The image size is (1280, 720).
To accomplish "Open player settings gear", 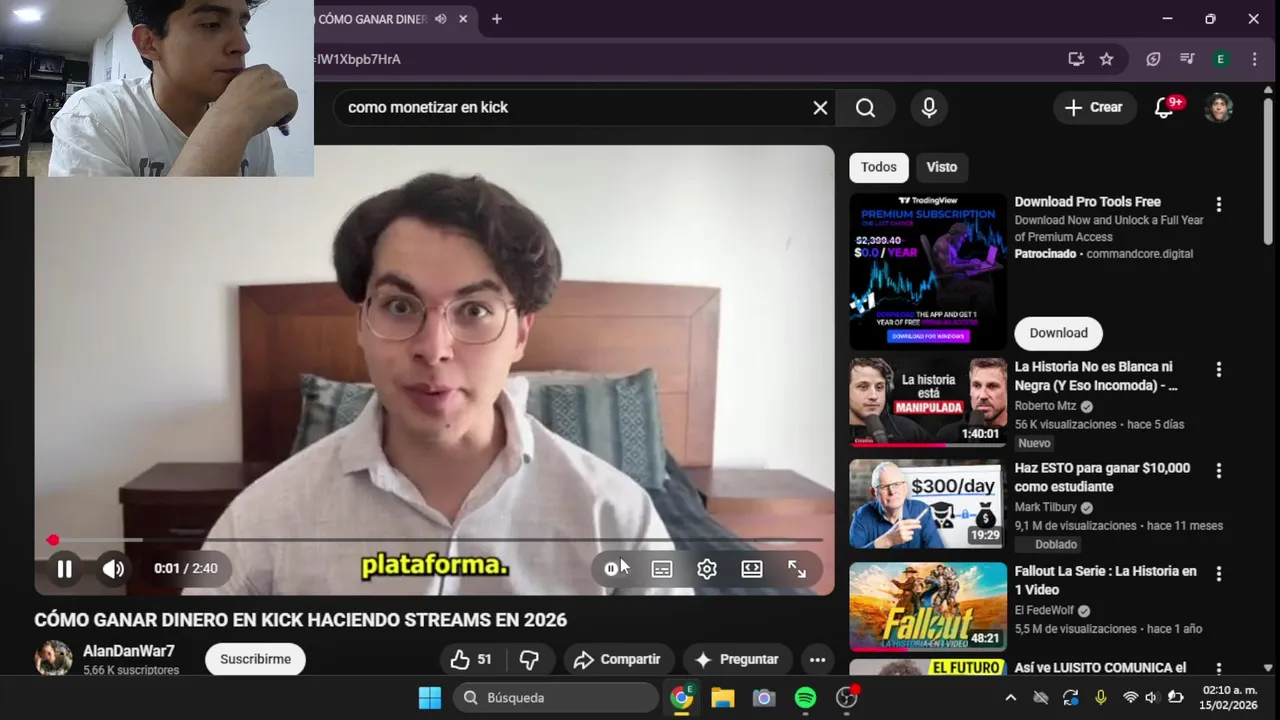I will coord(707,569).
